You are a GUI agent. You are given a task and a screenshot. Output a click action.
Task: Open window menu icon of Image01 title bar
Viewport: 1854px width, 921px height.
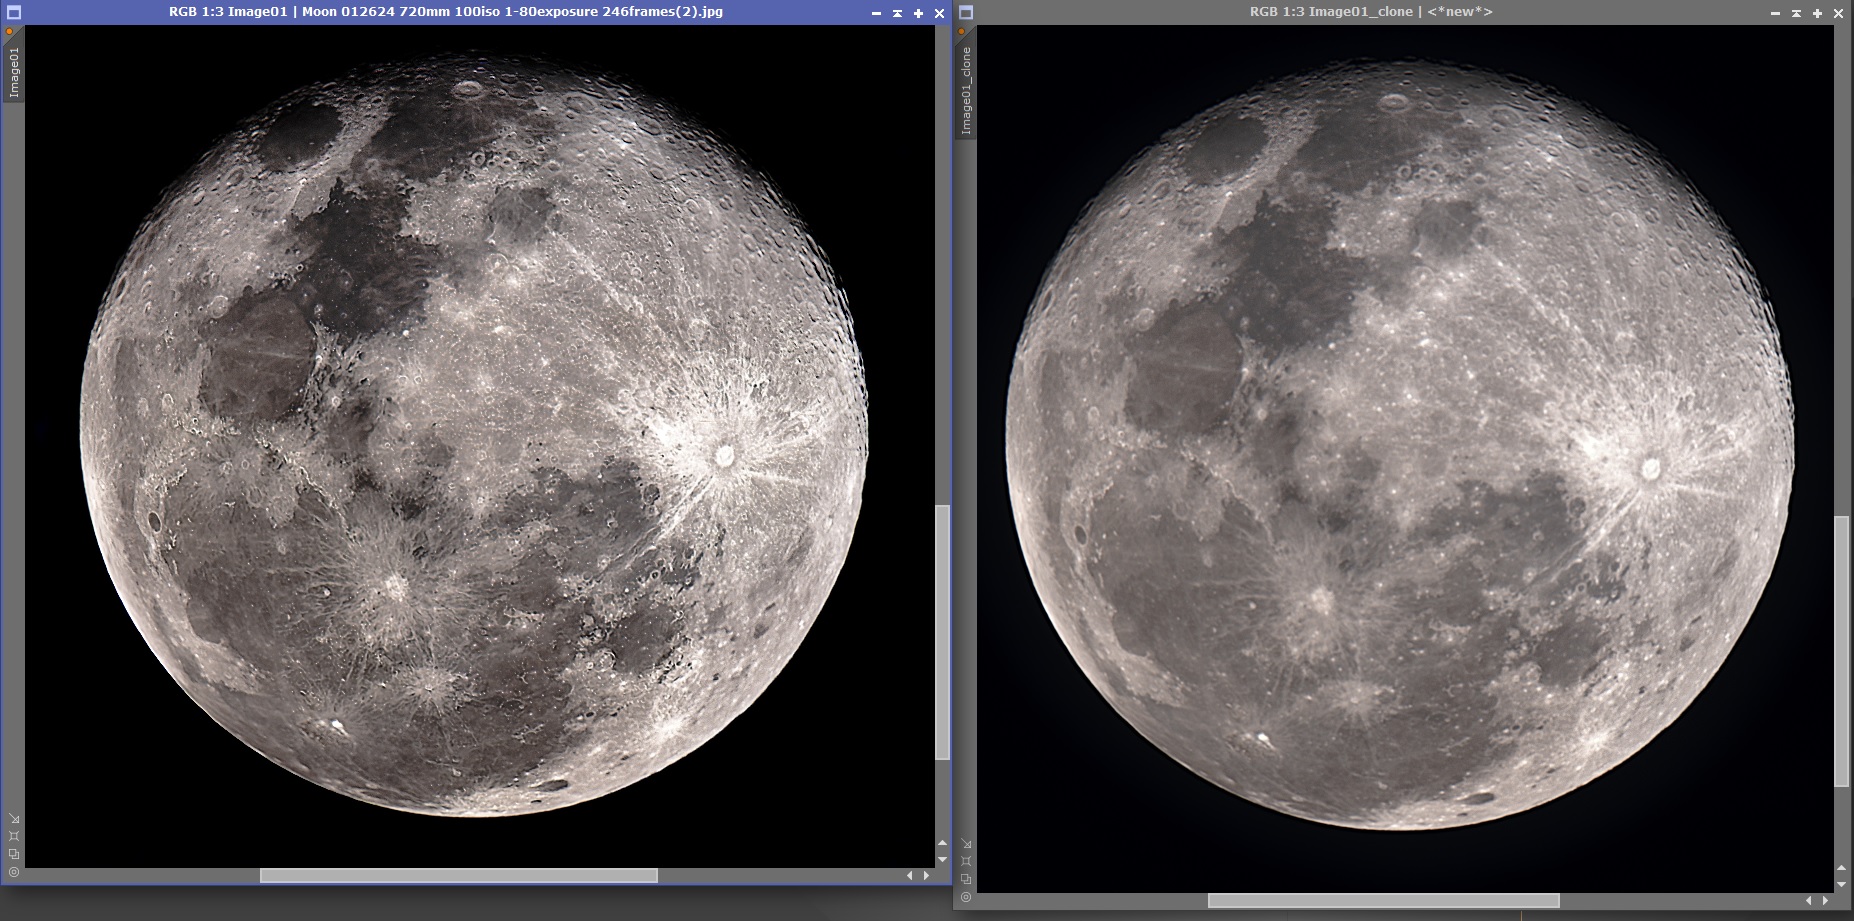pos(13,13)
